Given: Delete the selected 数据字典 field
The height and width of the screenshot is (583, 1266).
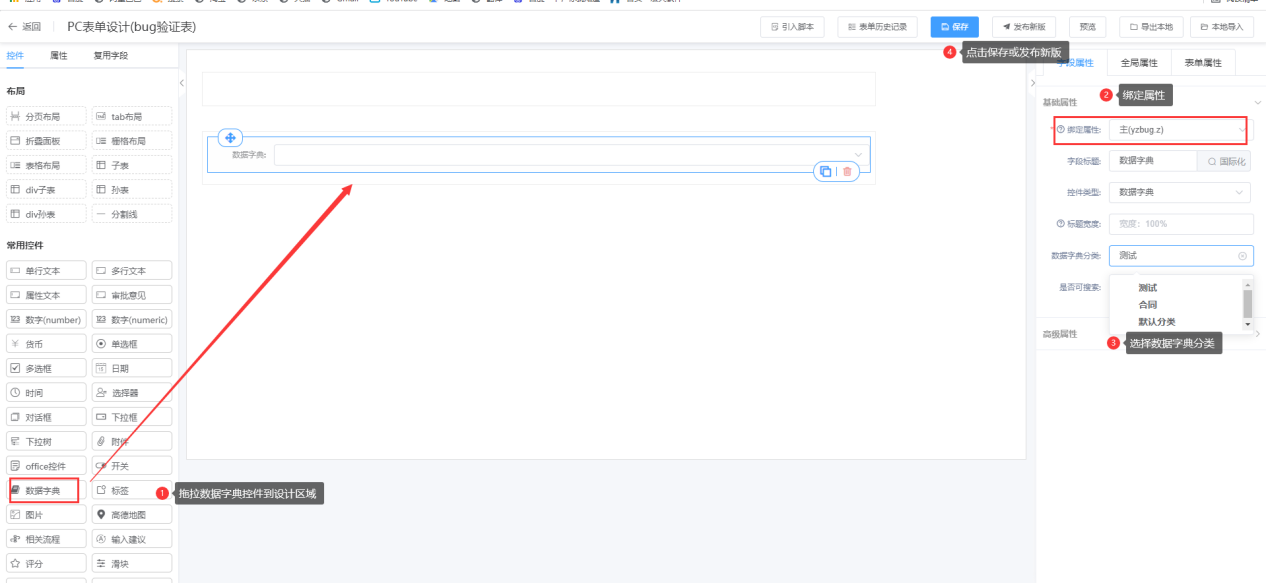Looking at the screenshot, I should (847, 172).
